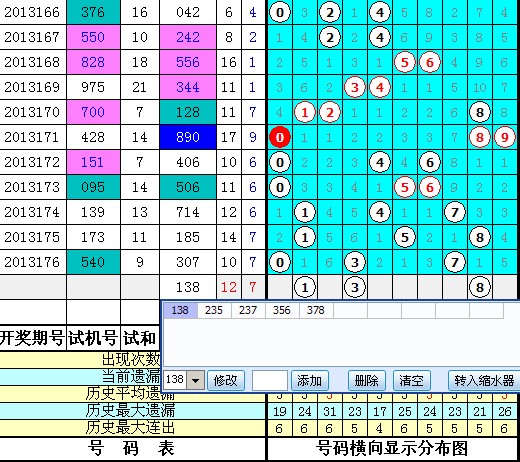Click the circled 1 in the bottom prediction row

(x=305, y=287)
